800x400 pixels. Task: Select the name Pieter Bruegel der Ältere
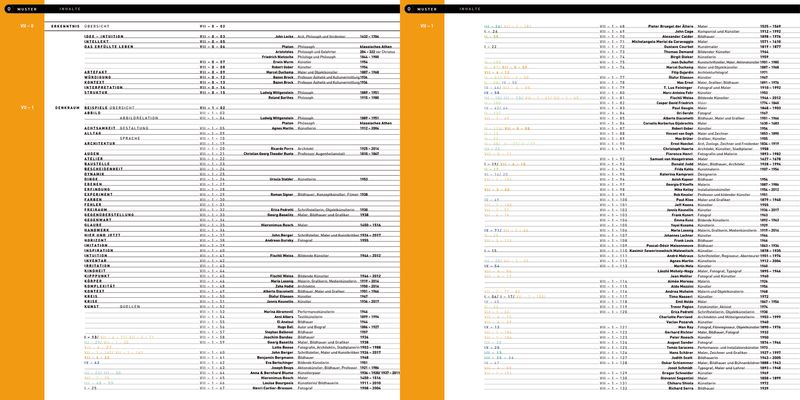coord(670,26)
